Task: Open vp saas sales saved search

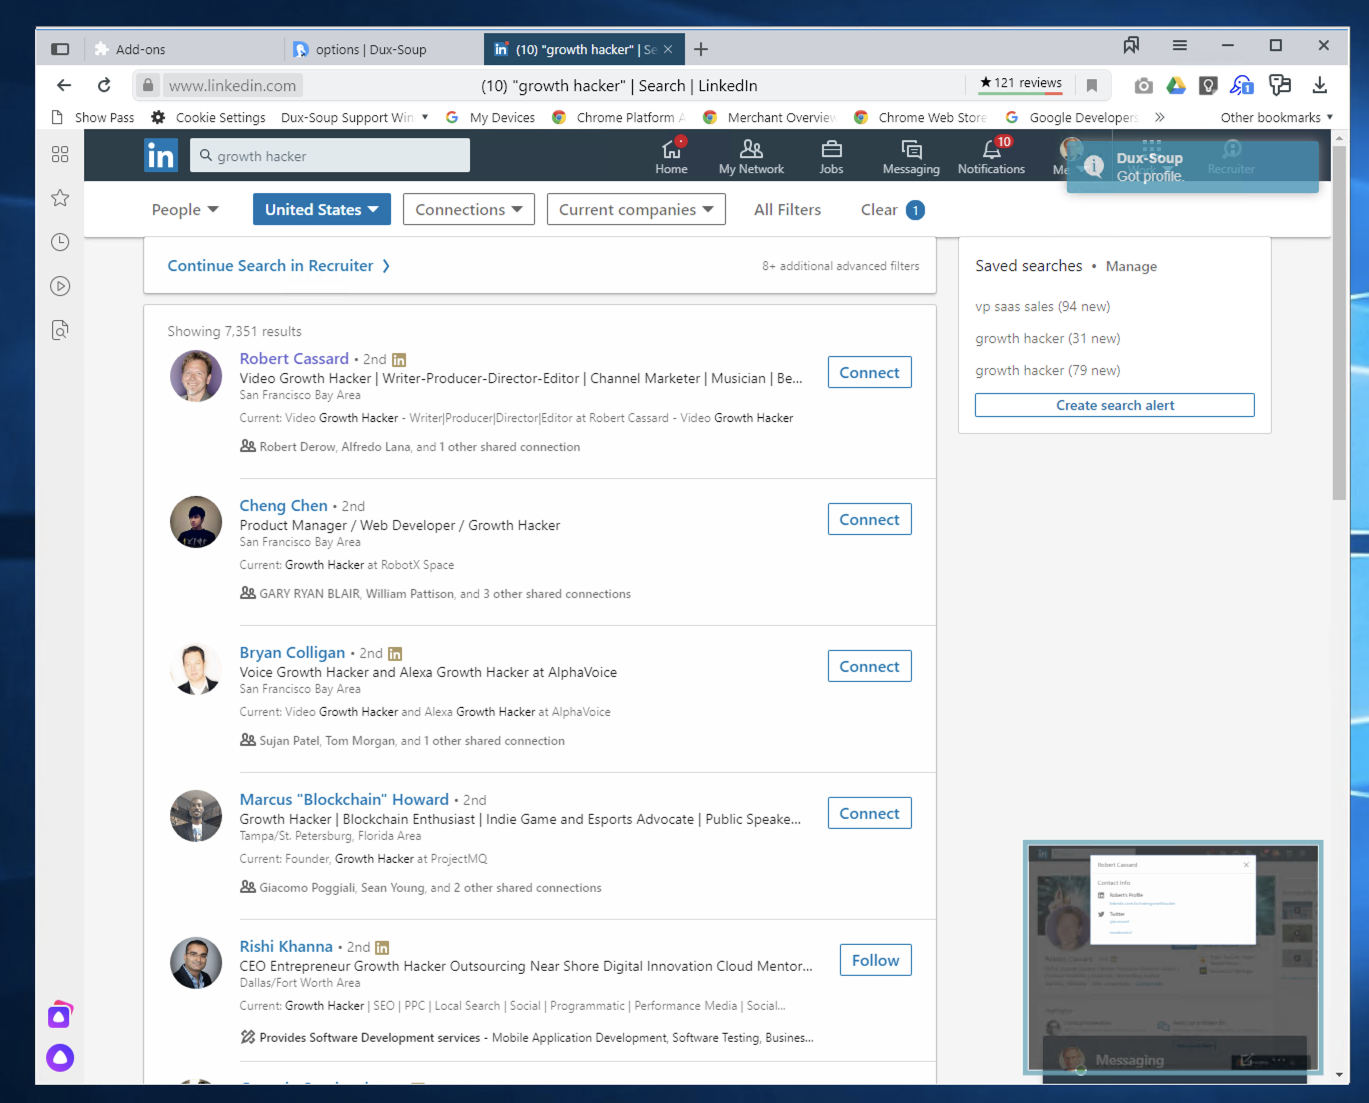Action: pos(1042,306)
